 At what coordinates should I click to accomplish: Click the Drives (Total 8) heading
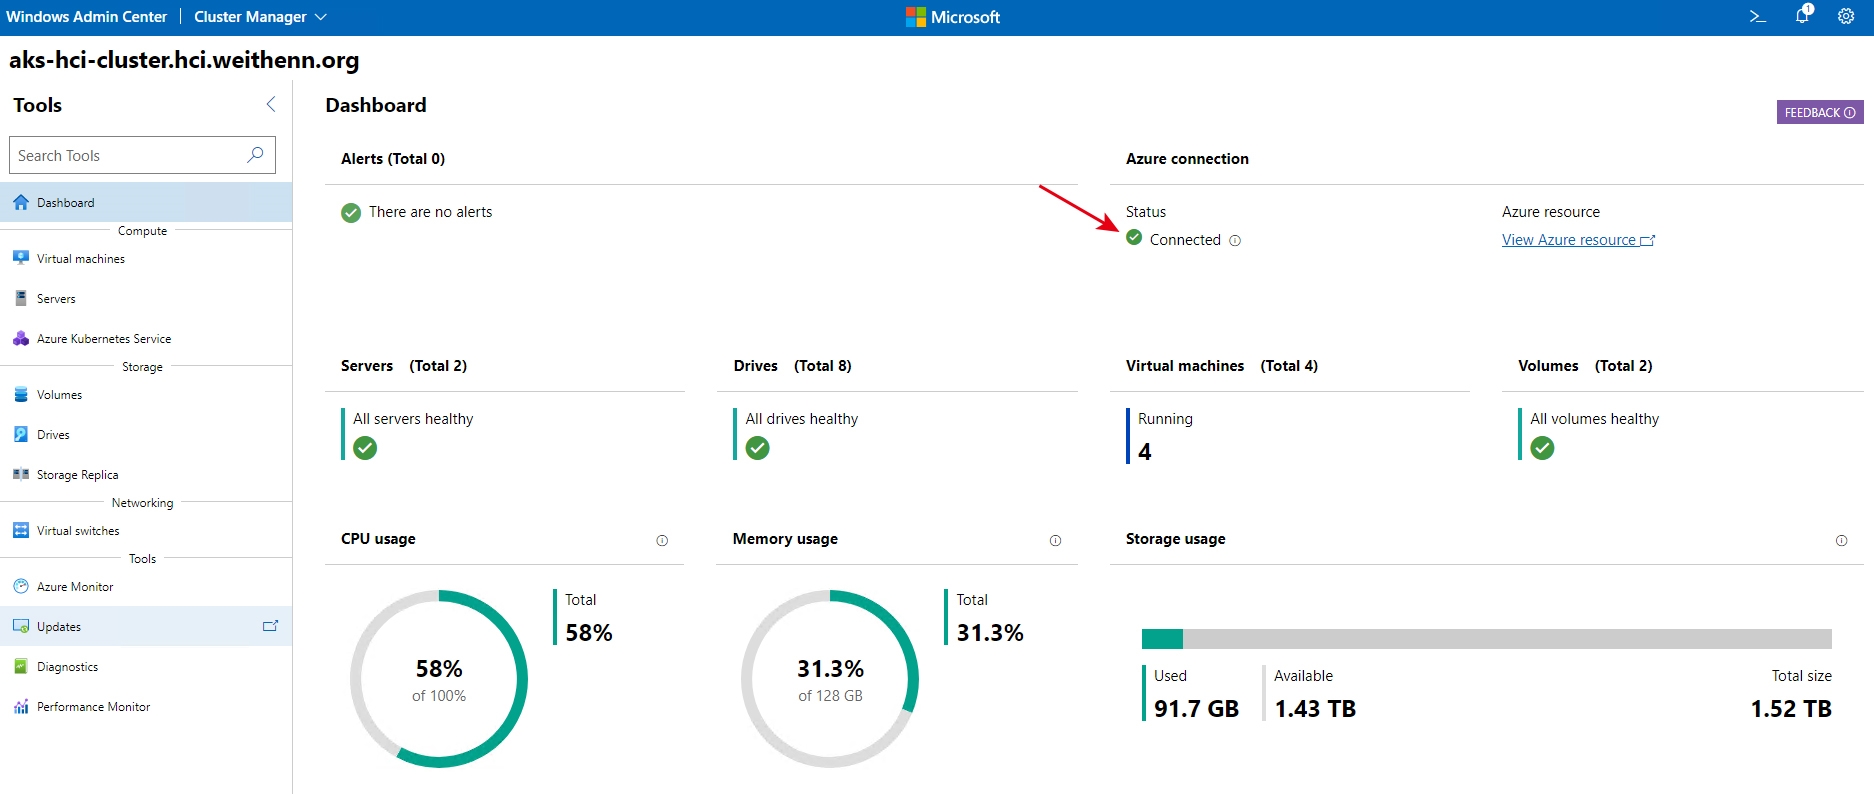[793, 366]
